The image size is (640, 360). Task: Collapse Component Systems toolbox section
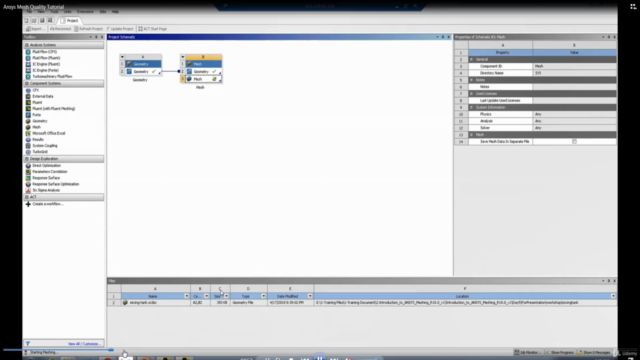[x=27, y=83]
